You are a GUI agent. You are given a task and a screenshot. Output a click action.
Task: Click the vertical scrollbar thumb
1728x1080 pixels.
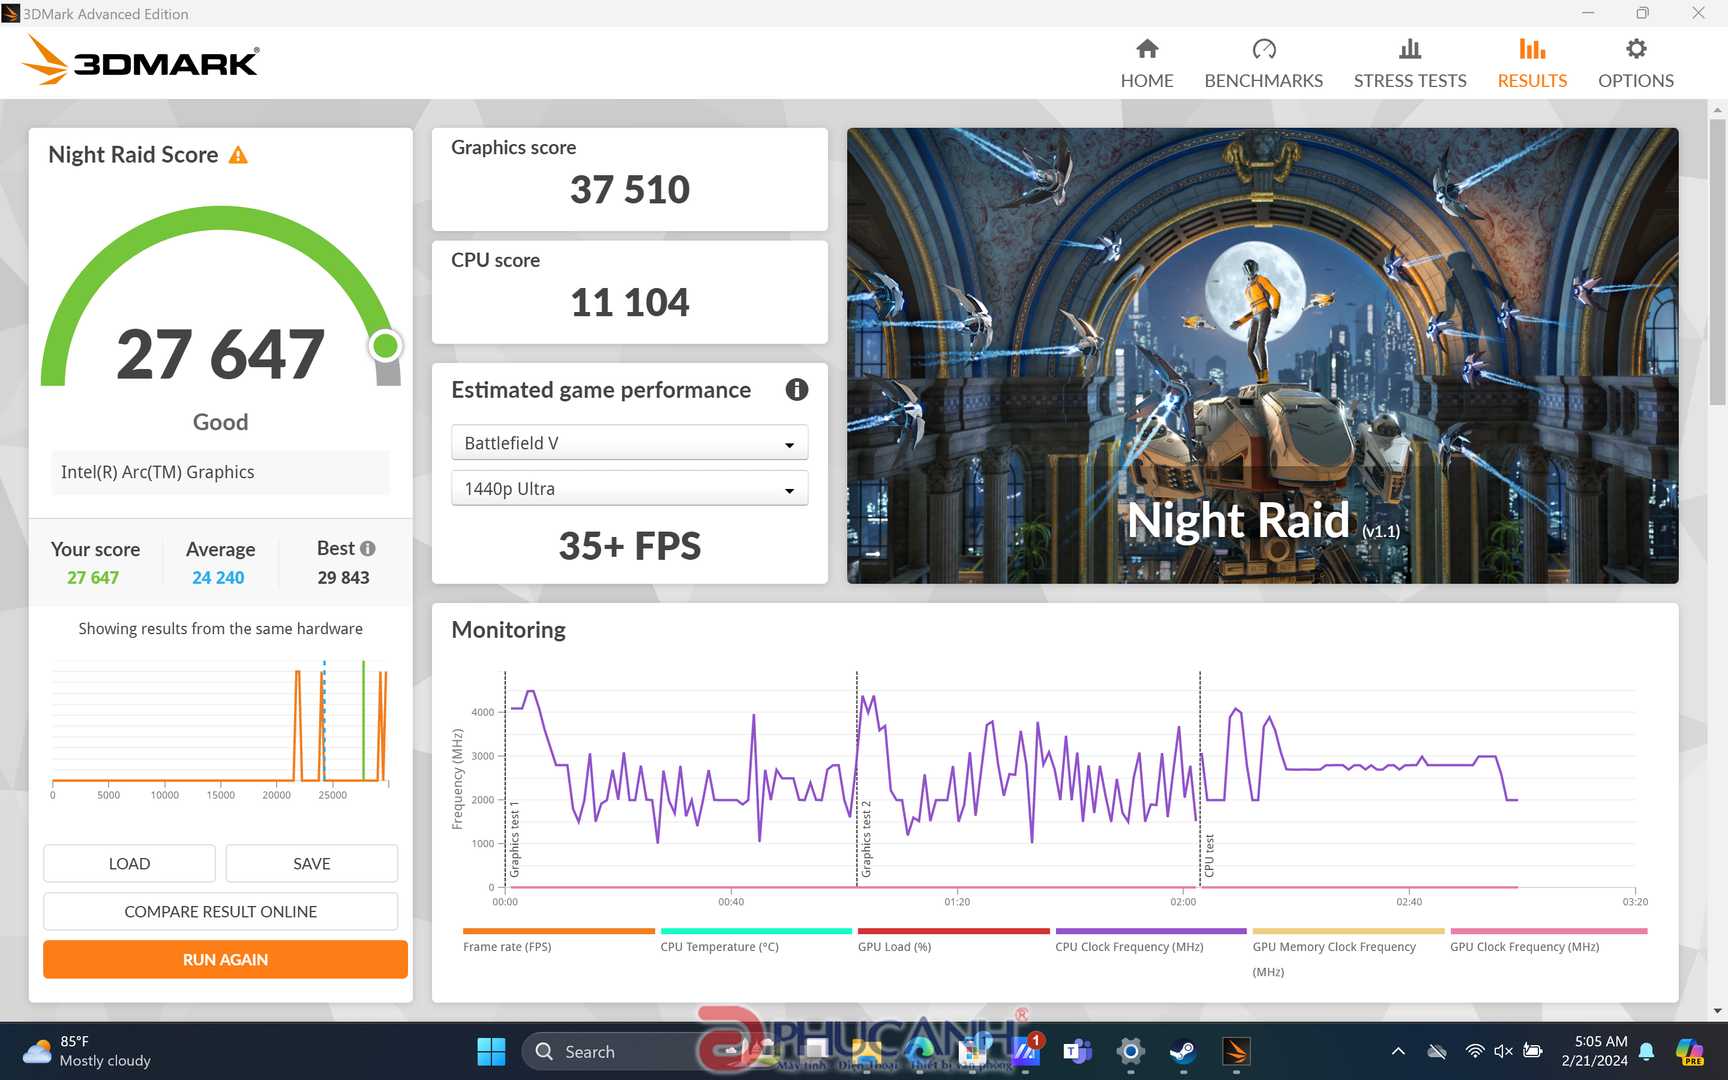pos(1717,262)
